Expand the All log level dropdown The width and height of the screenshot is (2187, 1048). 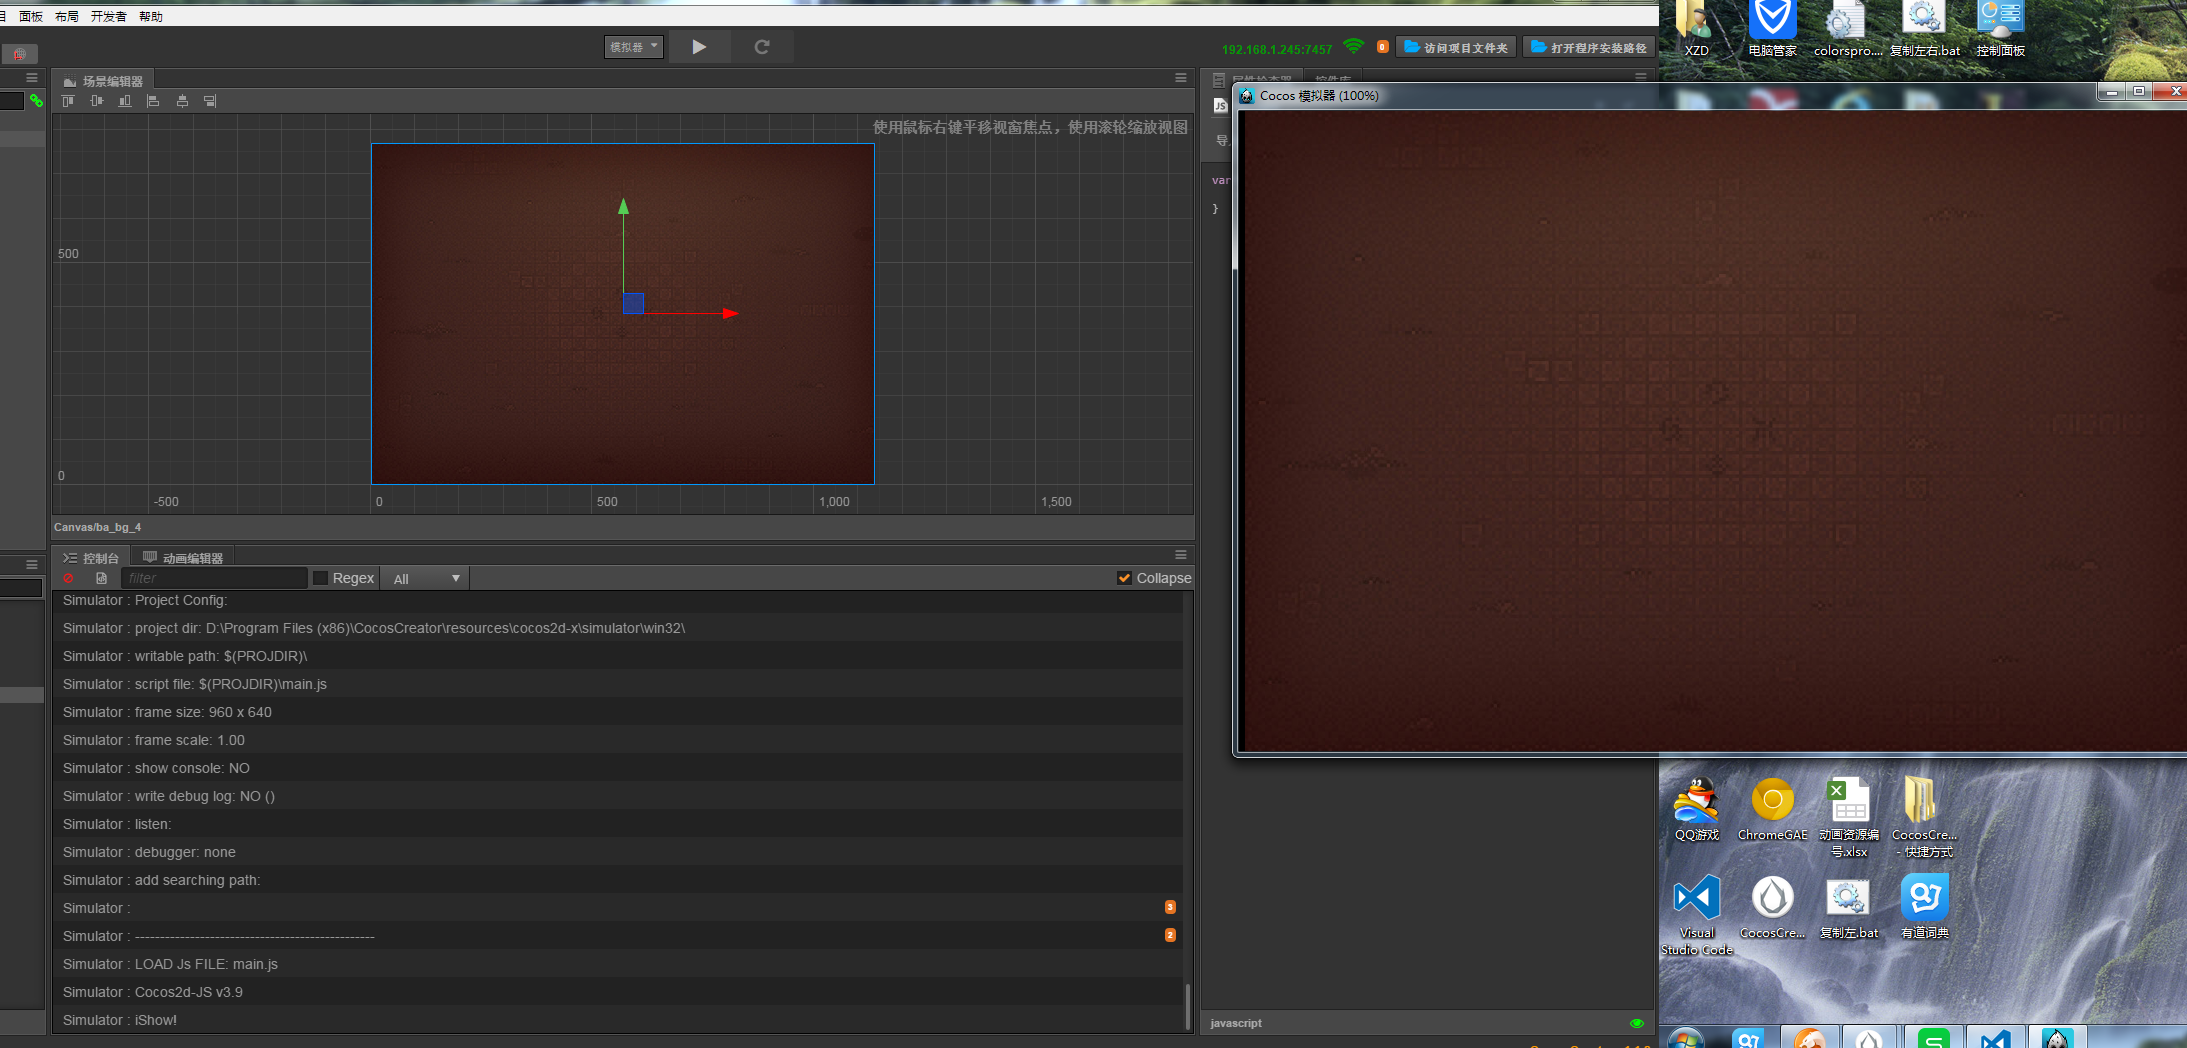click(x=426, y=578)
